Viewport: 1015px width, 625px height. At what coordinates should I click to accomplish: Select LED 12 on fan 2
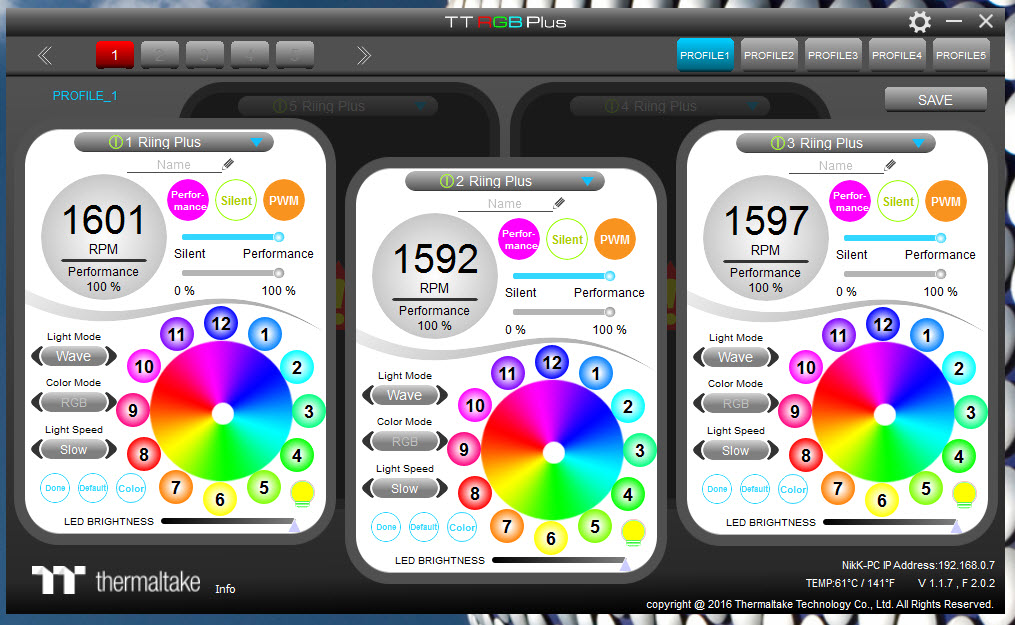click(552, 362)
